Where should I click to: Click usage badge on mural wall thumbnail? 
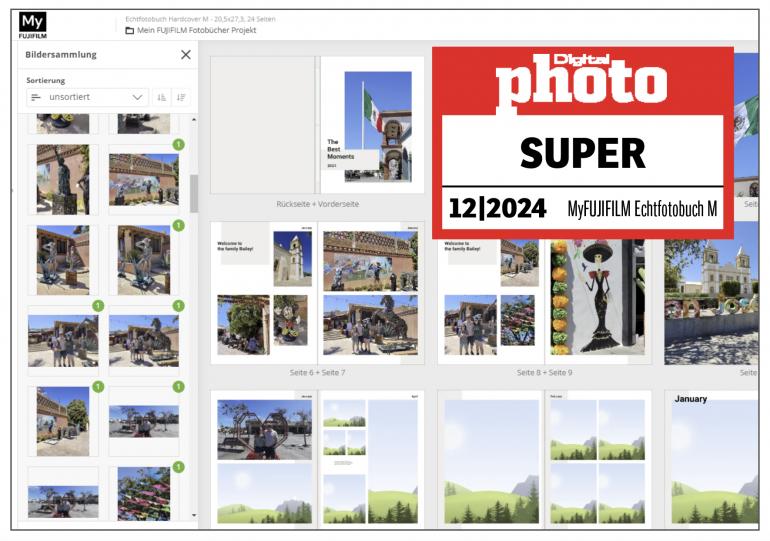(x=178, y=144)
